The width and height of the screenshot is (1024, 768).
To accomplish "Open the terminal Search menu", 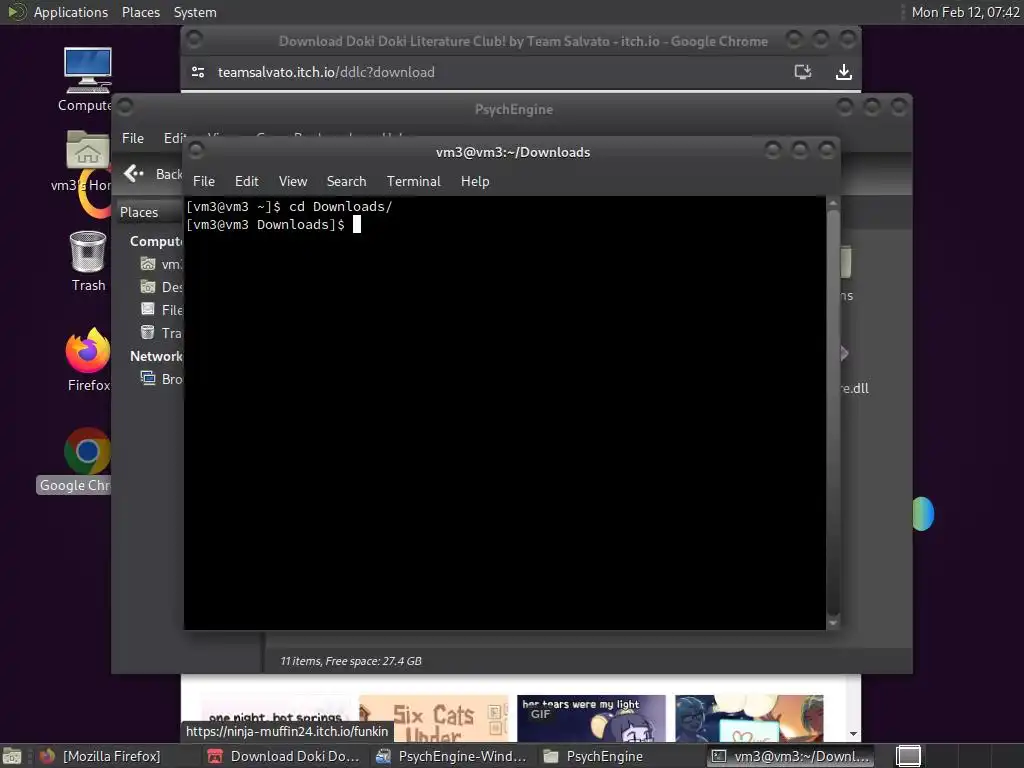I will pos(346,182).
